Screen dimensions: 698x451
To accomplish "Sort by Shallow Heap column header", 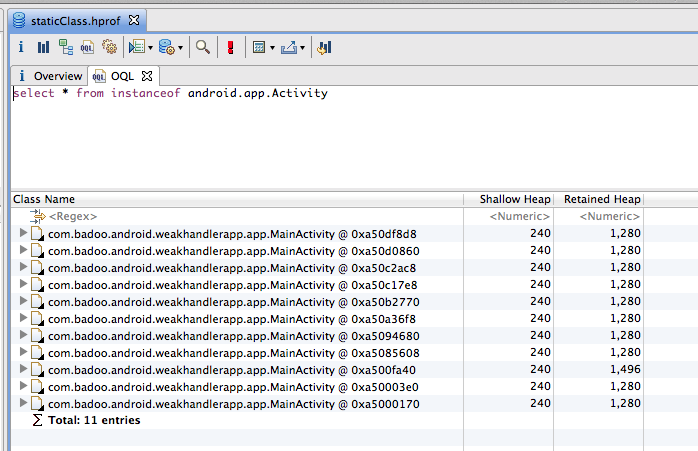I will pos(515,199).
